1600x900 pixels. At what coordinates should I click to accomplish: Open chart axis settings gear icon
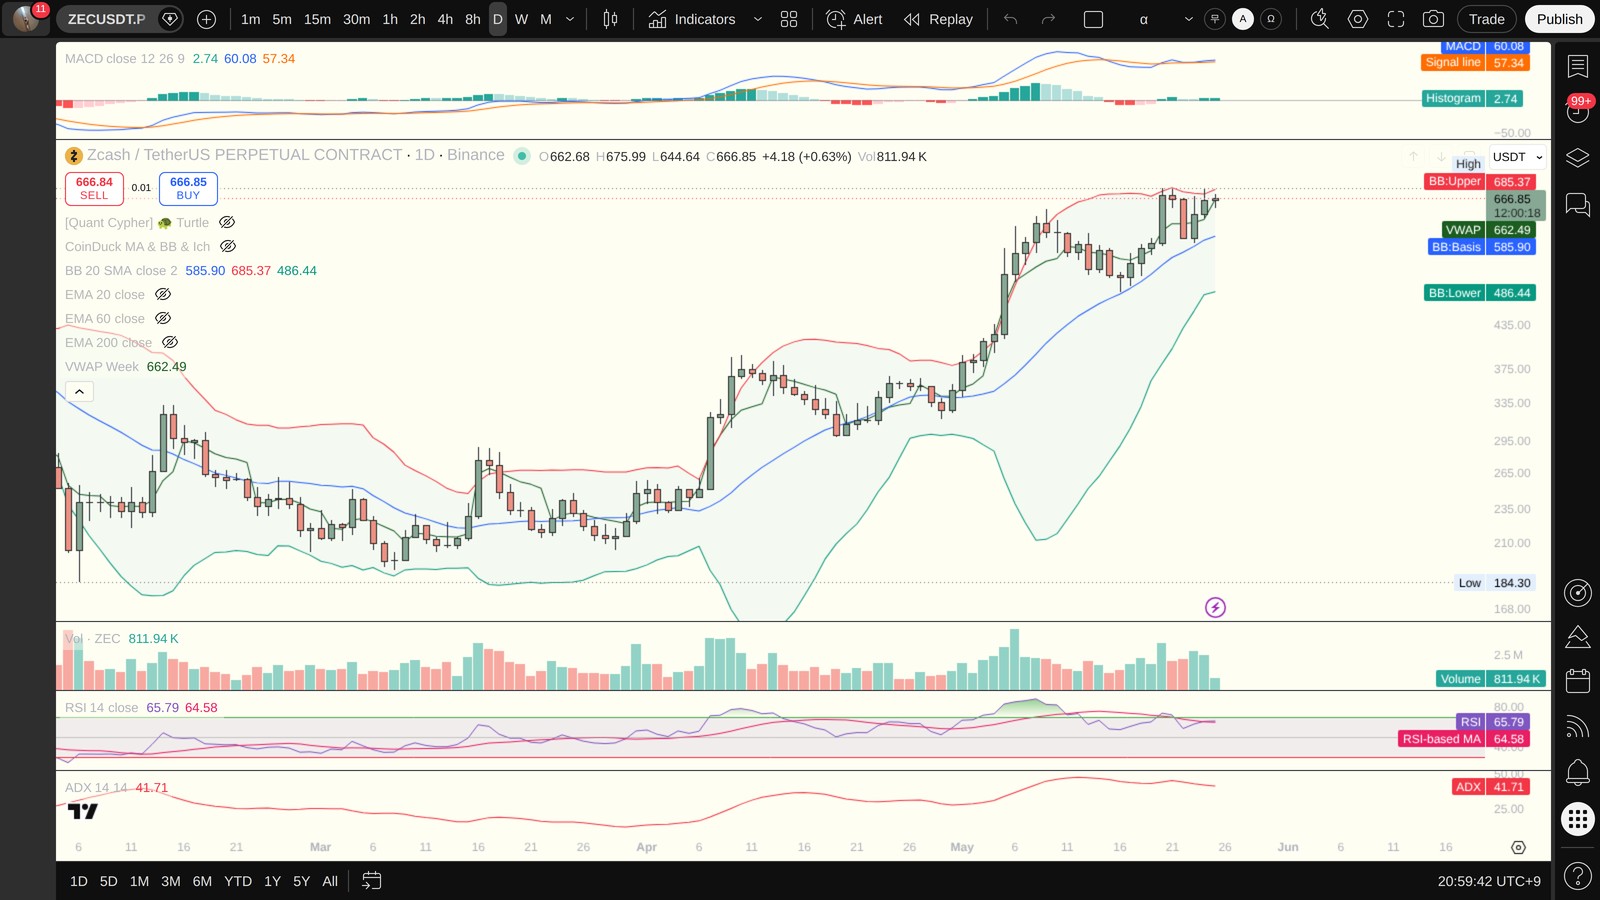point(1518,847)
